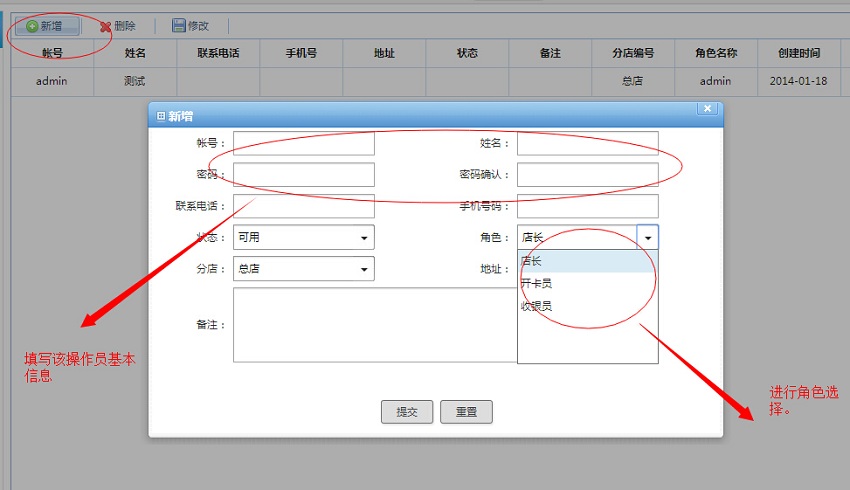This screenshot has width=850, height=490.
Task: Click the 修改 save-disk edit icon
Action: (179, 26)
